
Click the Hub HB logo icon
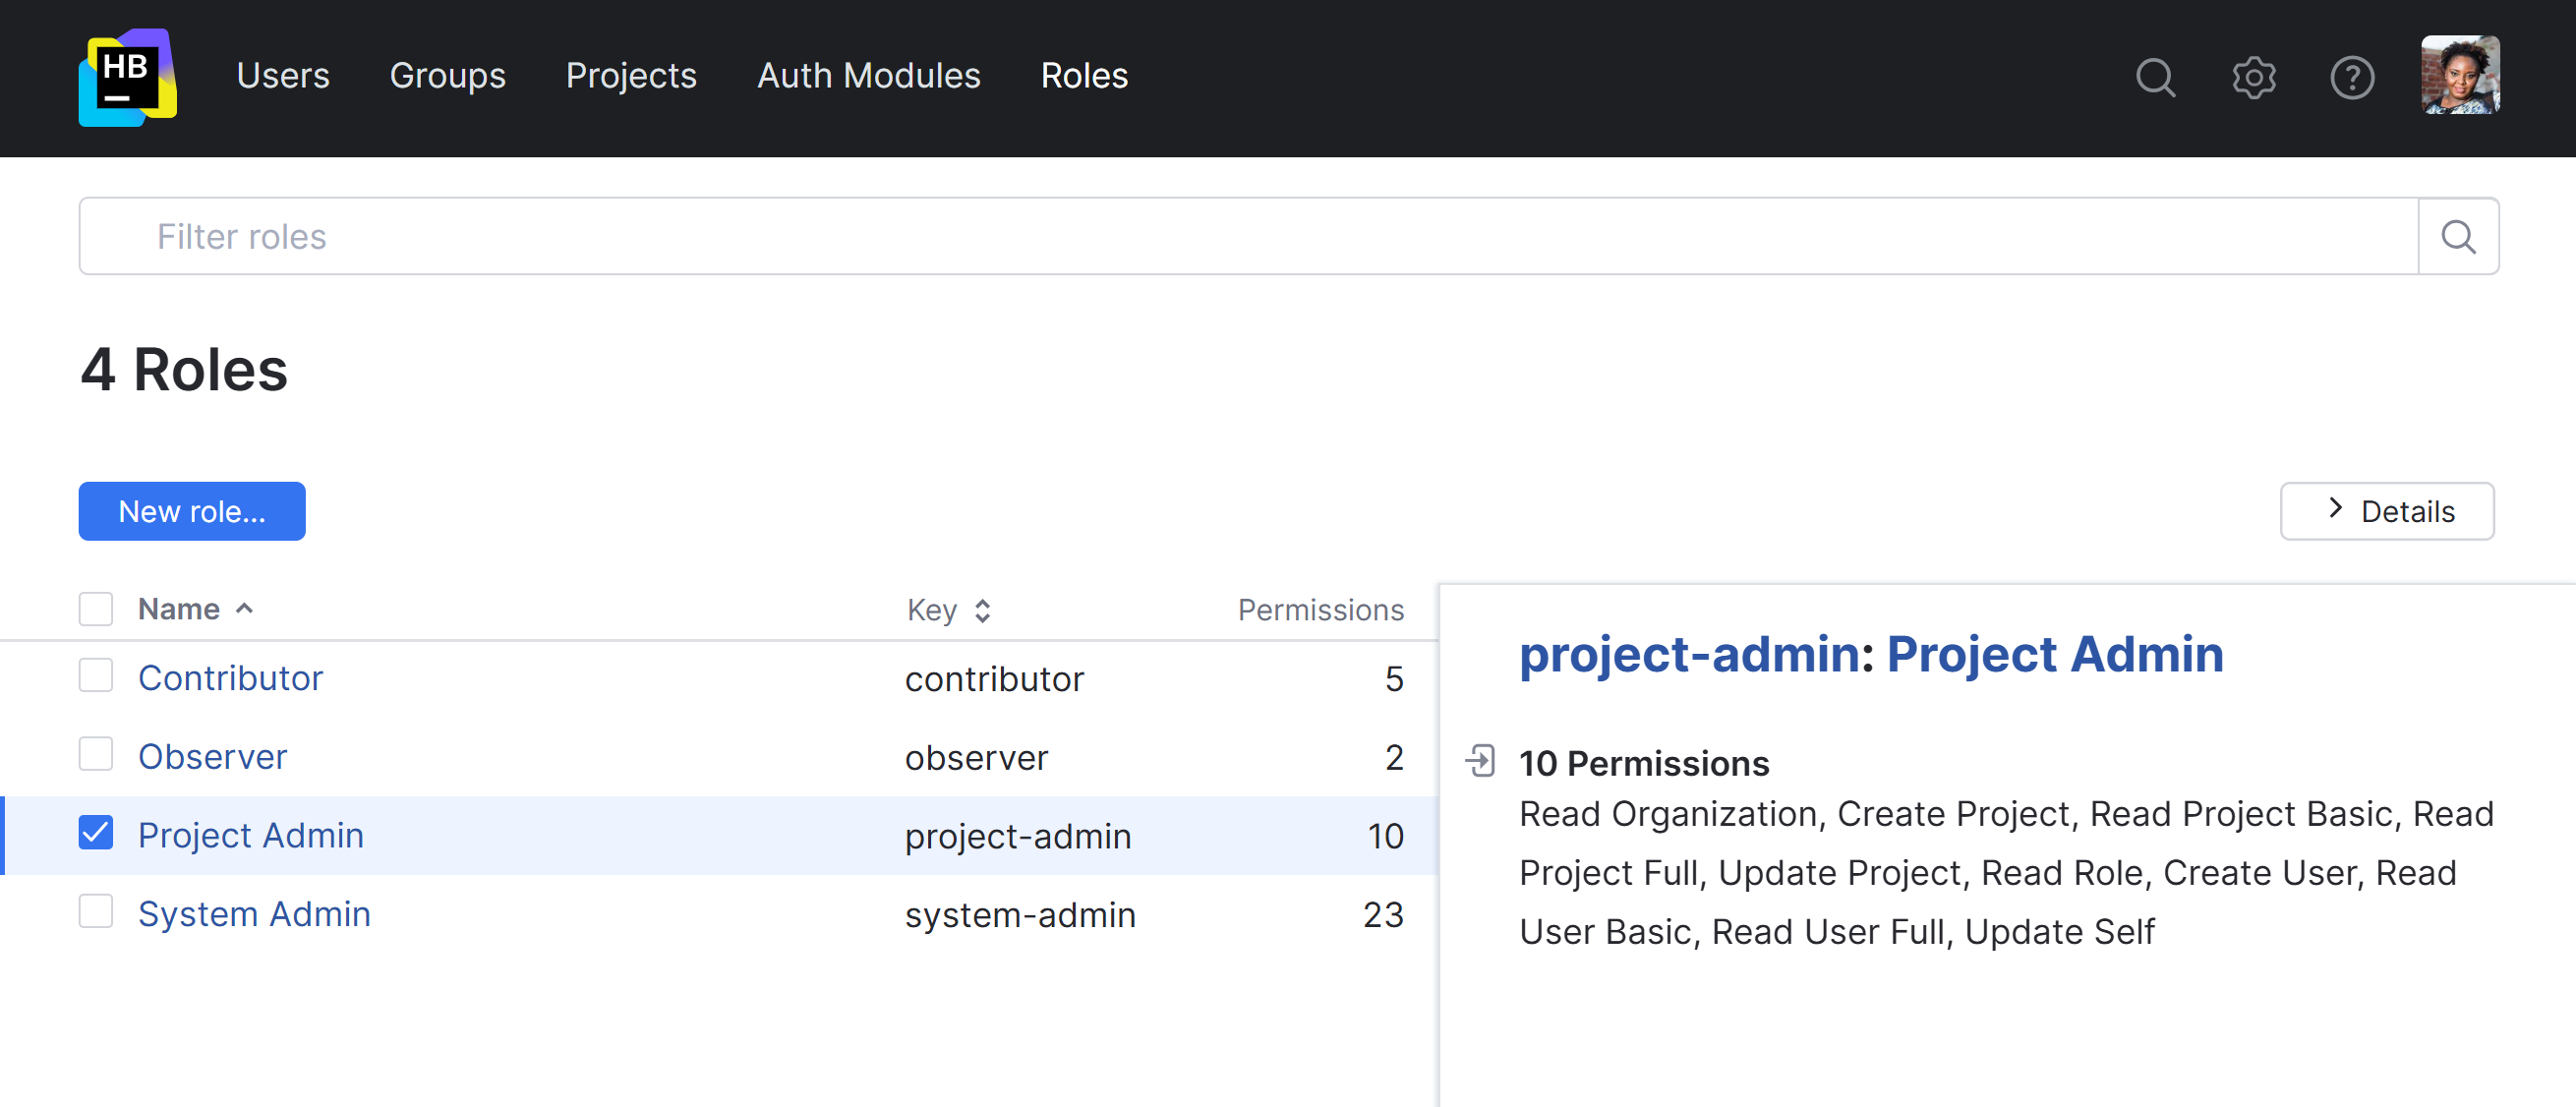127,77
